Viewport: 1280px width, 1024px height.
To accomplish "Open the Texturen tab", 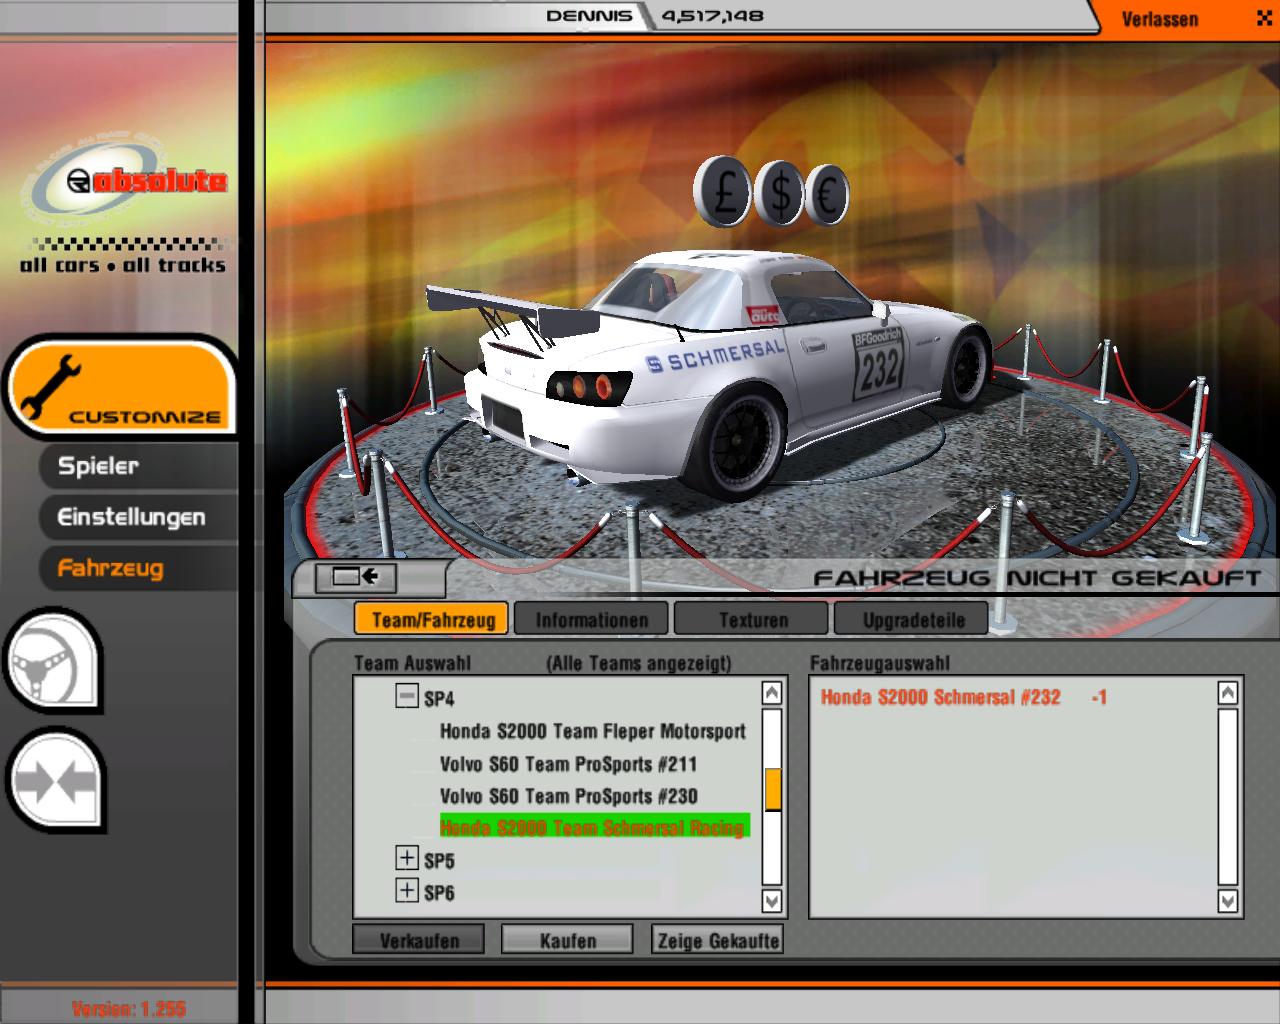I will (x=751, y=619).
